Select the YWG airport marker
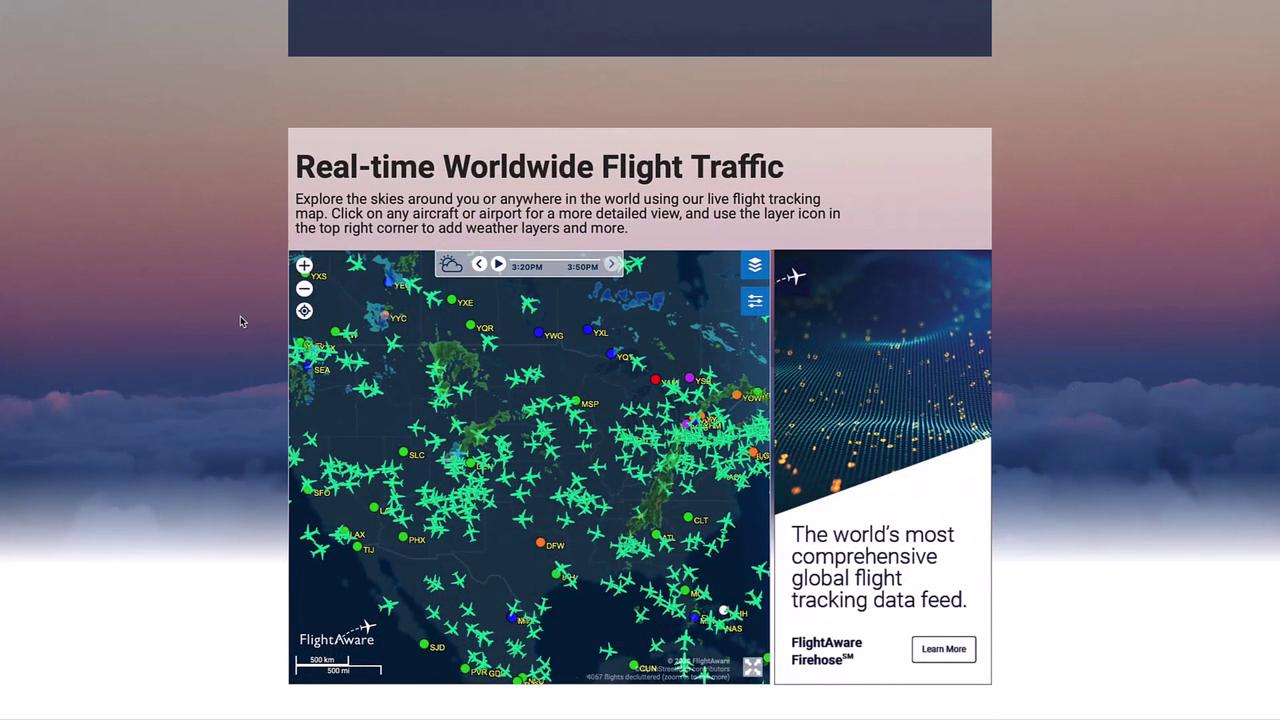 click(540, 333)
